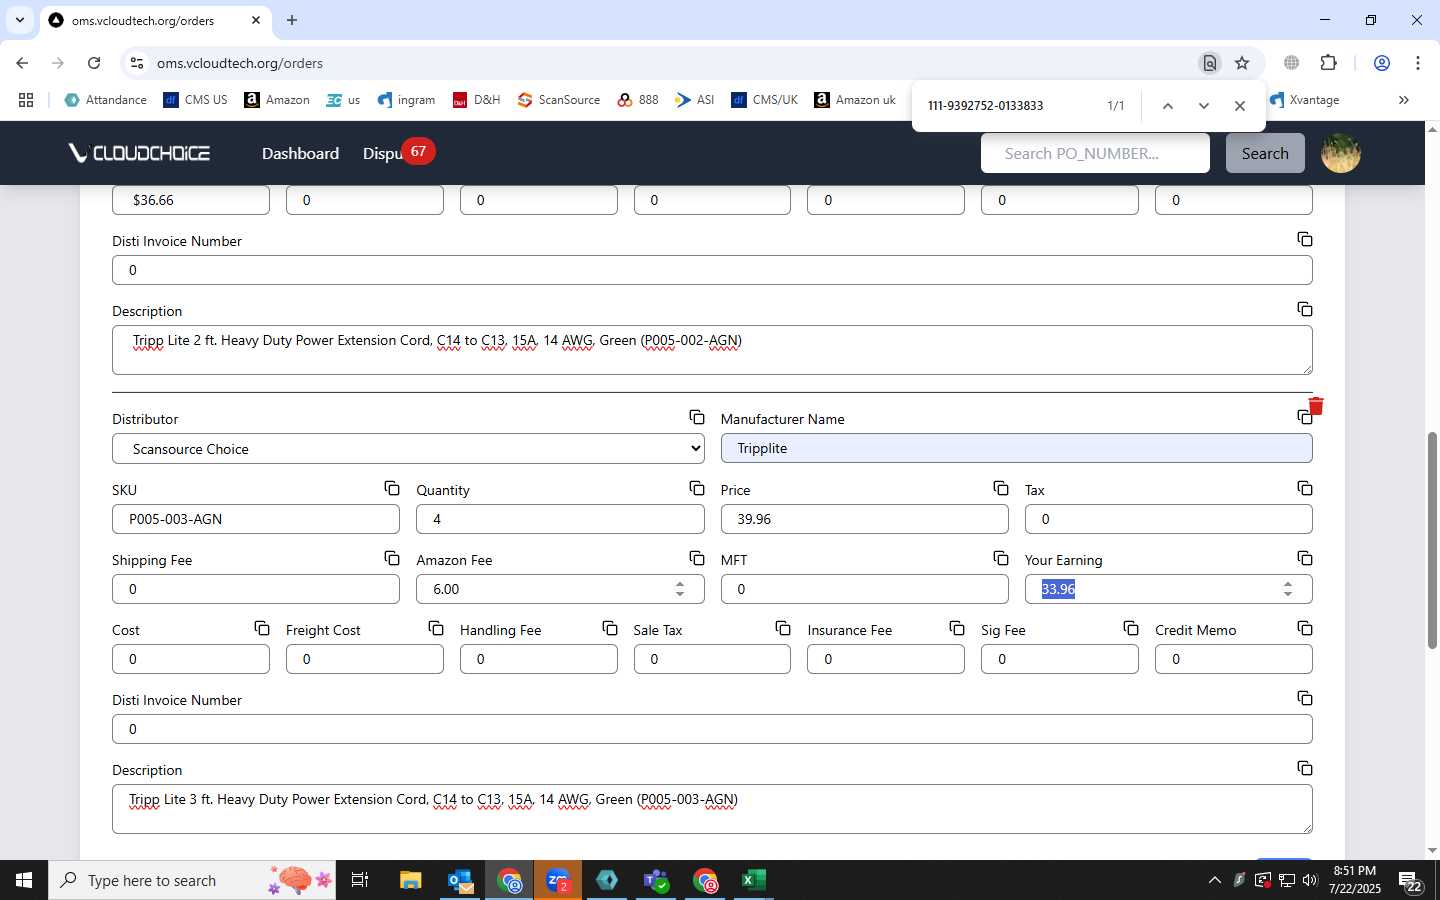Open the ScanSource bookmark
Image resolution: width=1440 pixels, height=900 pixels.
pos(559,100)
